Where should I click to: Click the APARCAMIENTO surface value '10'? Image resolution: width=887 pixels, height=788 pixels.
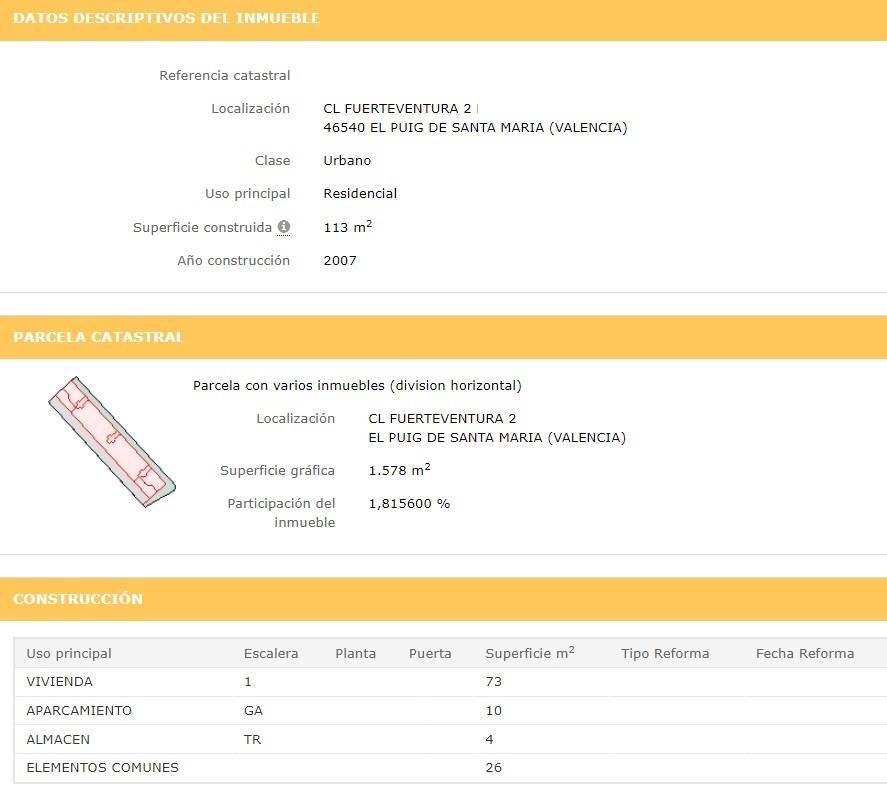click(x=493, y=711)
